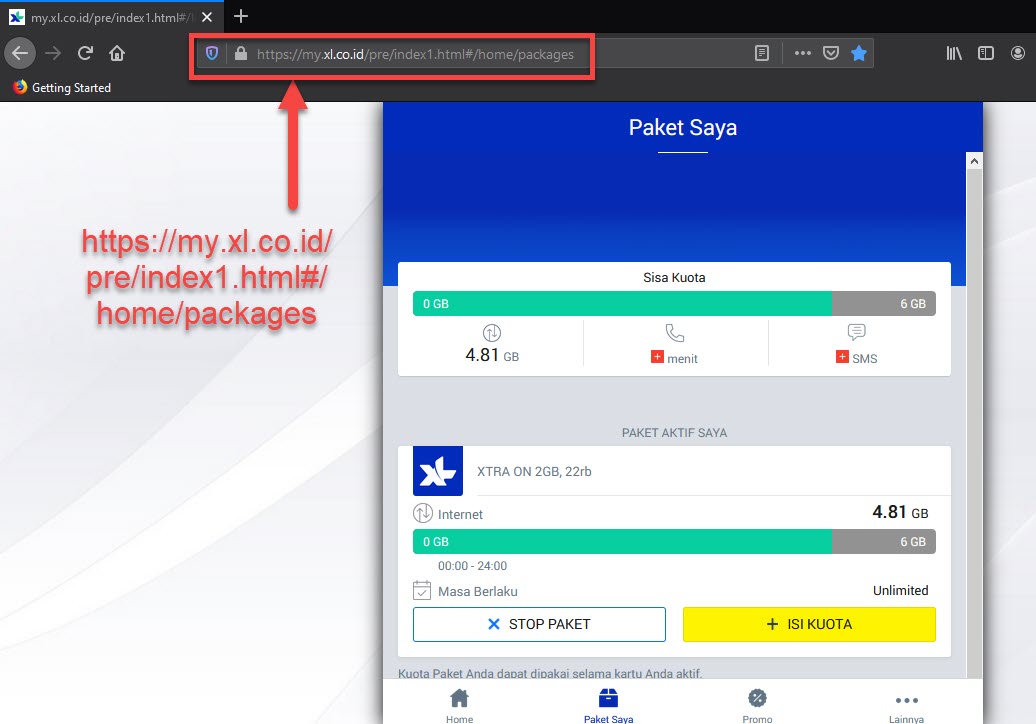
Task: Click the SMS message bubble icon
Action: (x=856, y=332)
